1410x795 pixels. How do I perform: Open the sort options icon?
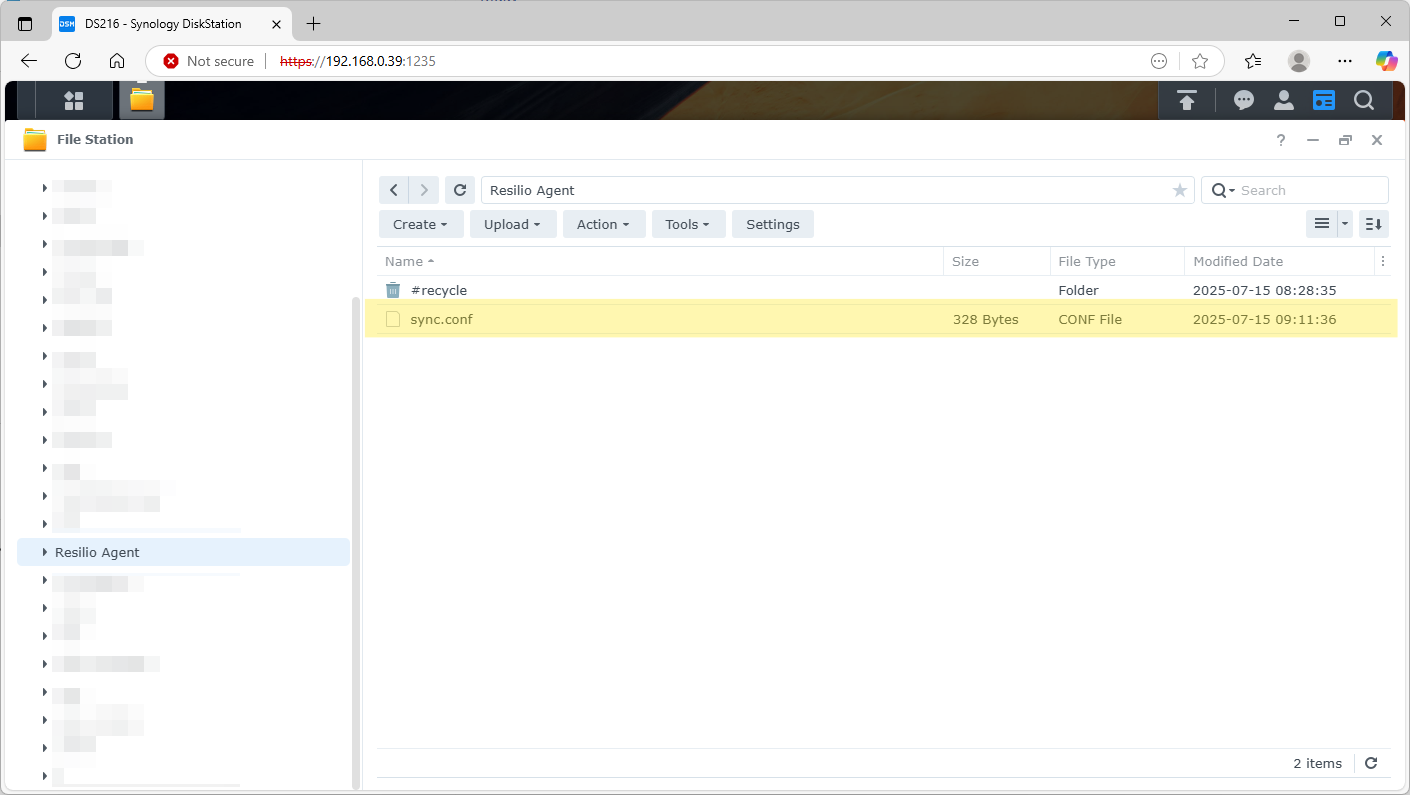[x=1372, y=224]
